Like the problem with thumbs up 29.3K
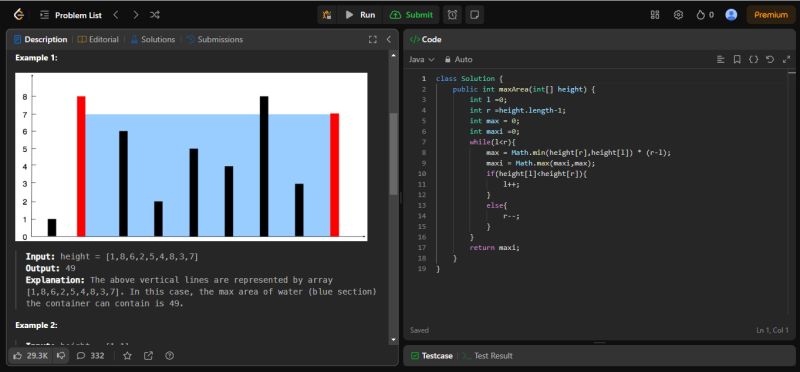Image resolution: width=800 pixels, height=372 pixels. tap(31, 356)
